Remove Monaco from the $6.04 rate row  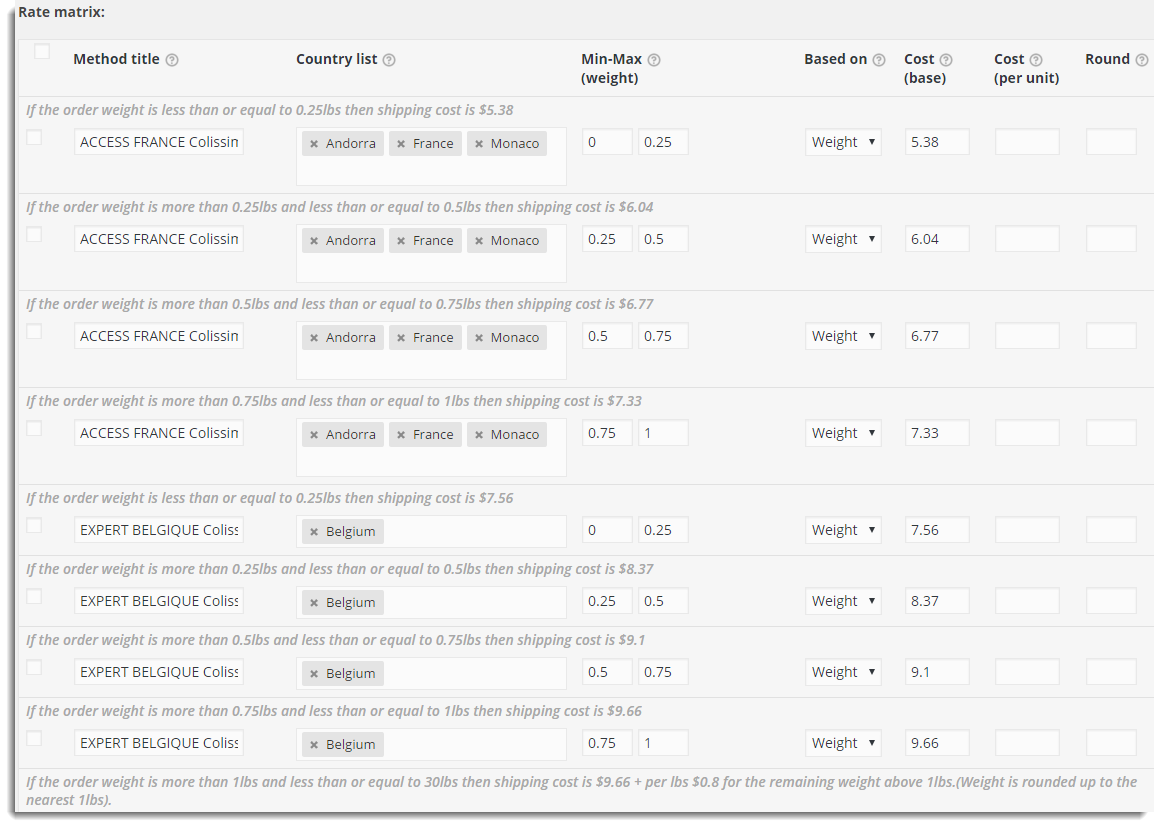point(479,241)
